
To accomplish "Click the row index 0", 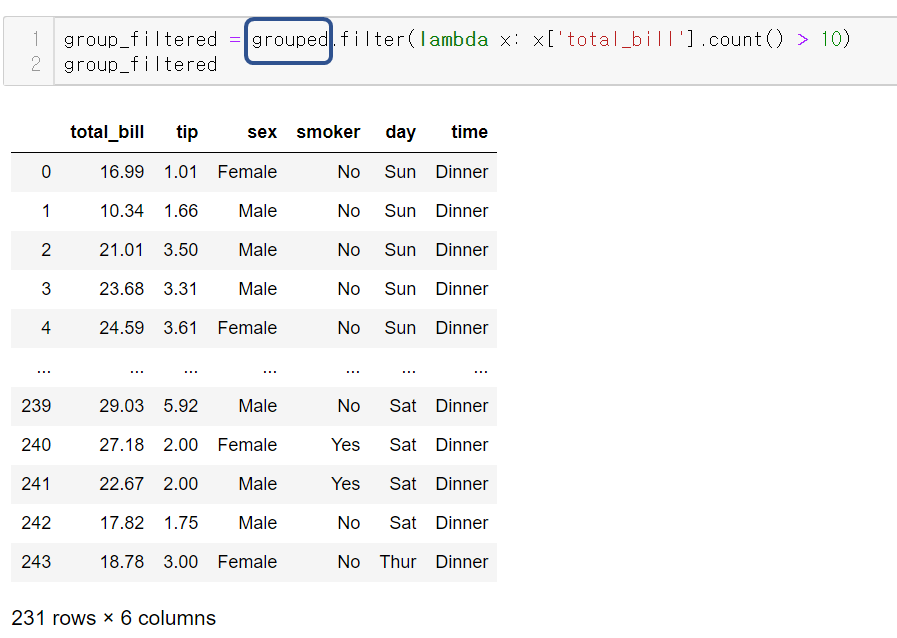I will coord(46,172).
